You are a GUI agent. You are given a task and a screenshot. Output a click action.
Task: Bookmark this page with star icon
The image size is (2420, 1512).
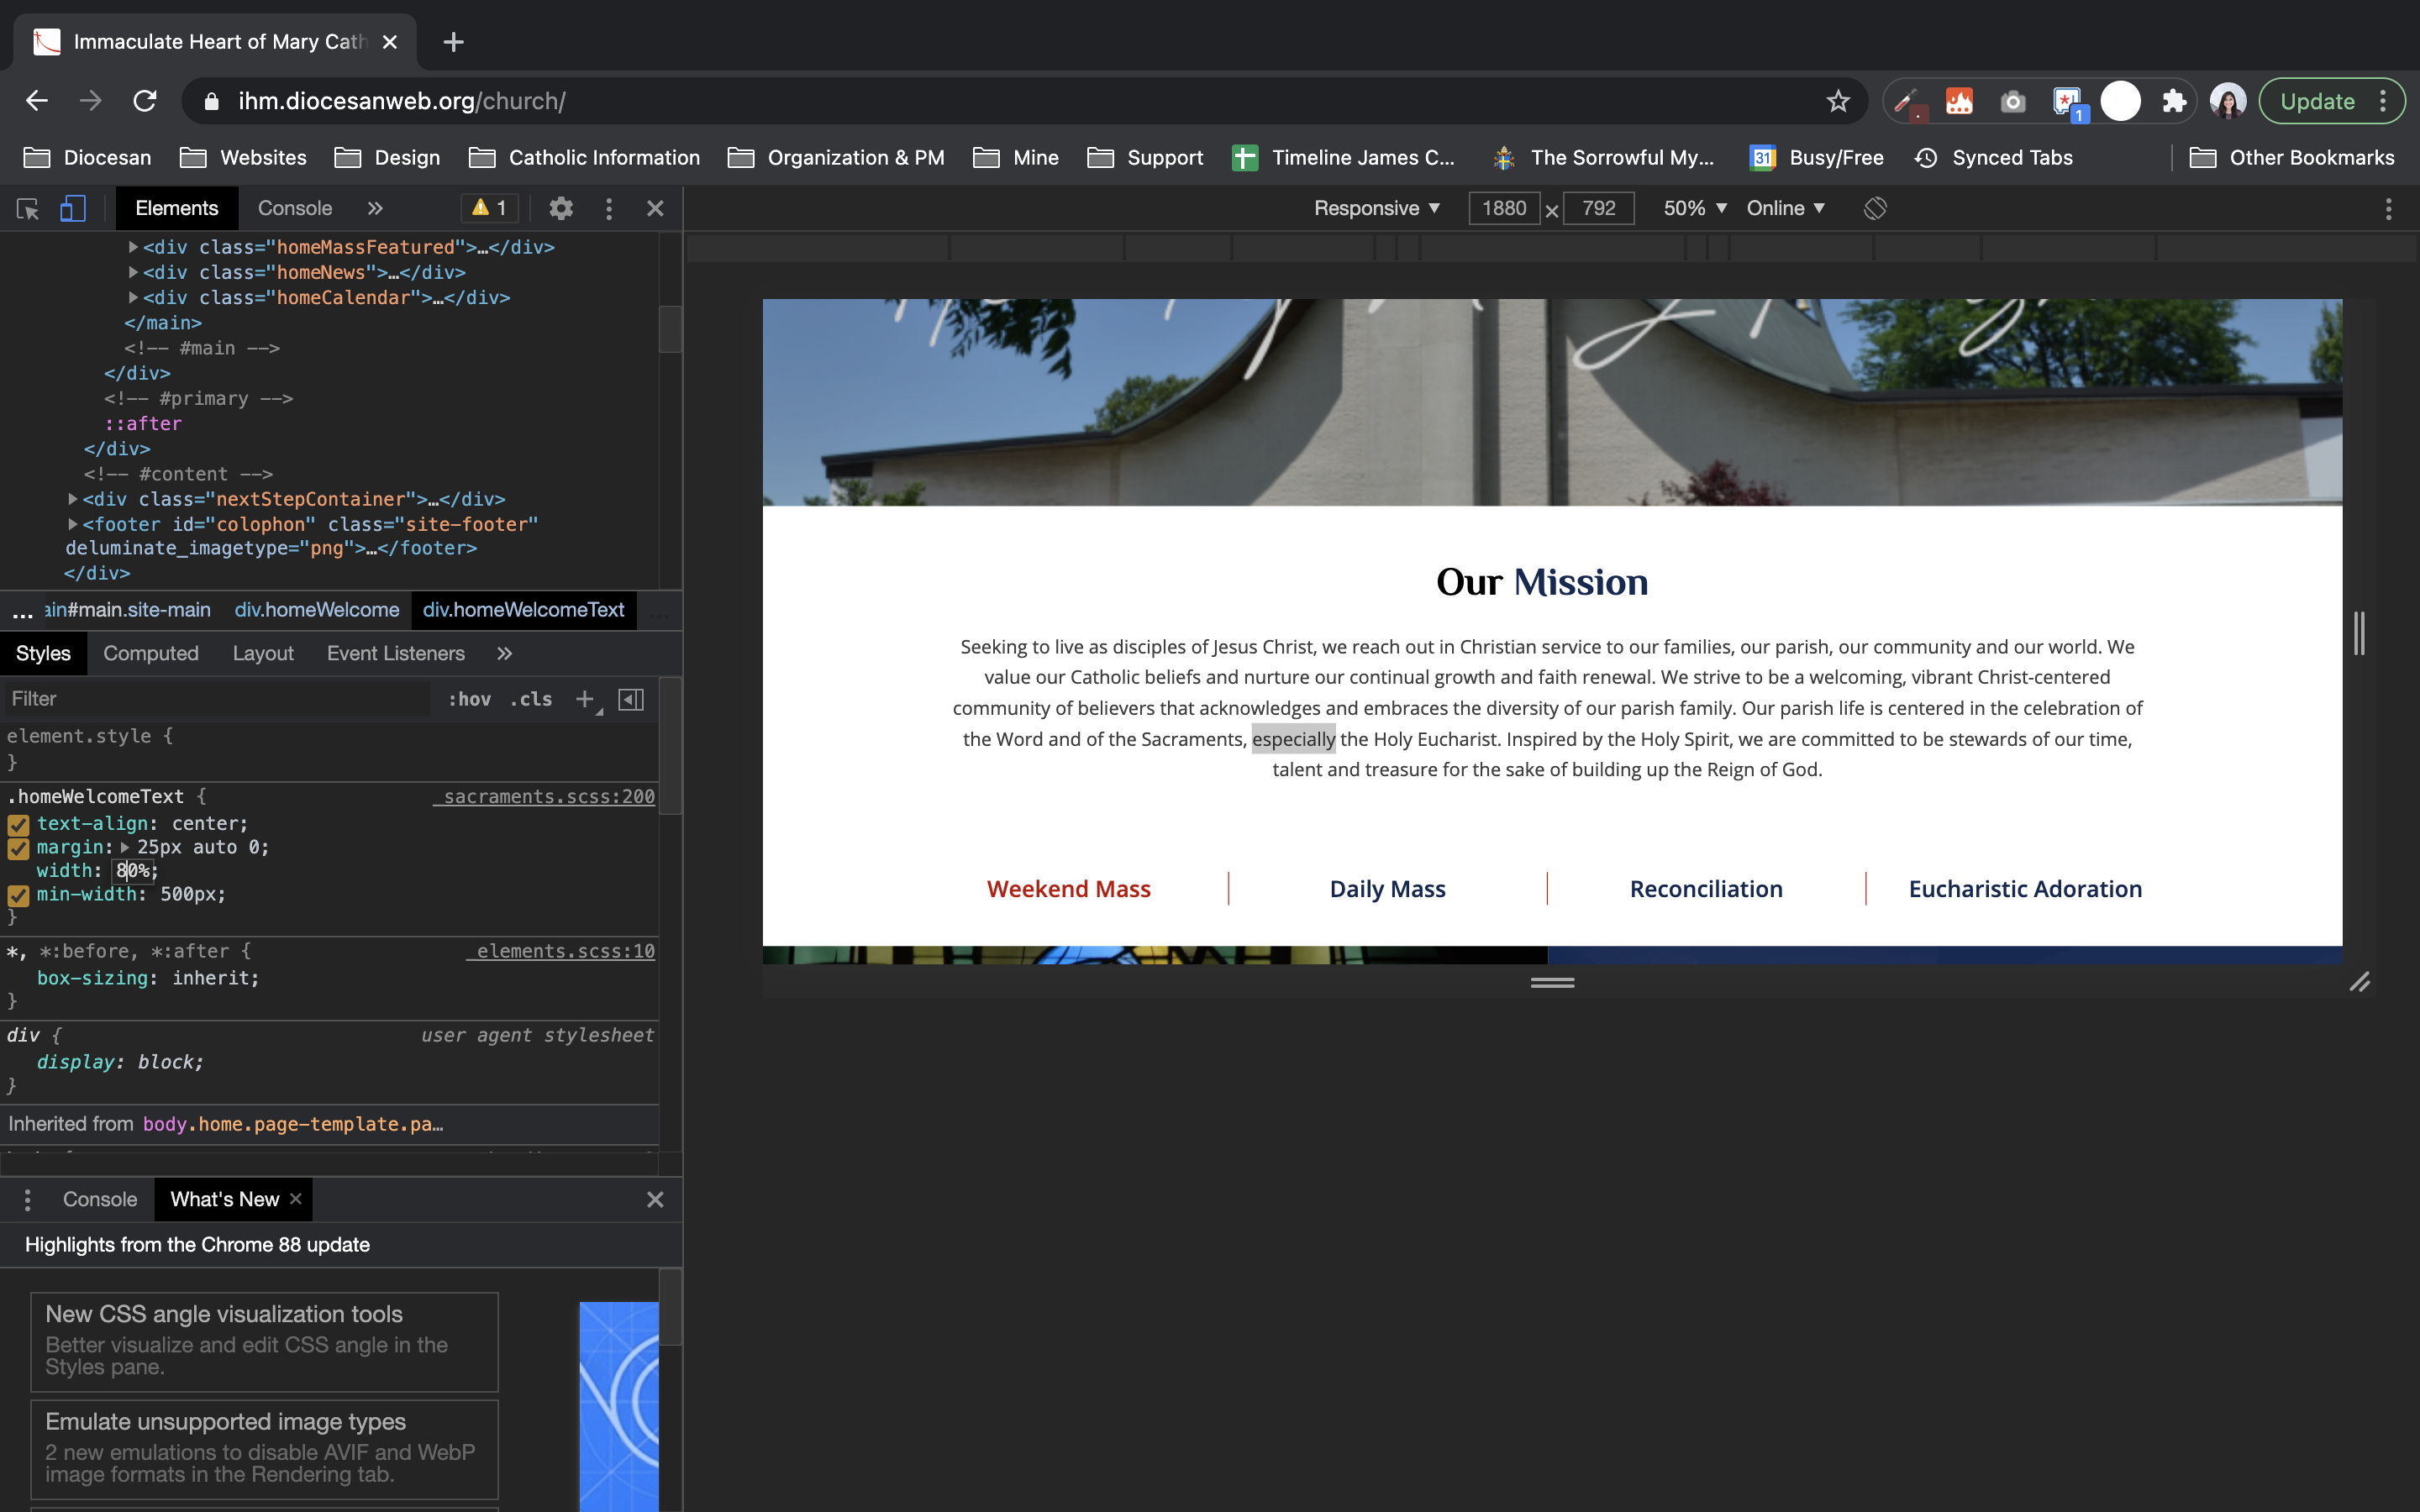point(1838,101)
